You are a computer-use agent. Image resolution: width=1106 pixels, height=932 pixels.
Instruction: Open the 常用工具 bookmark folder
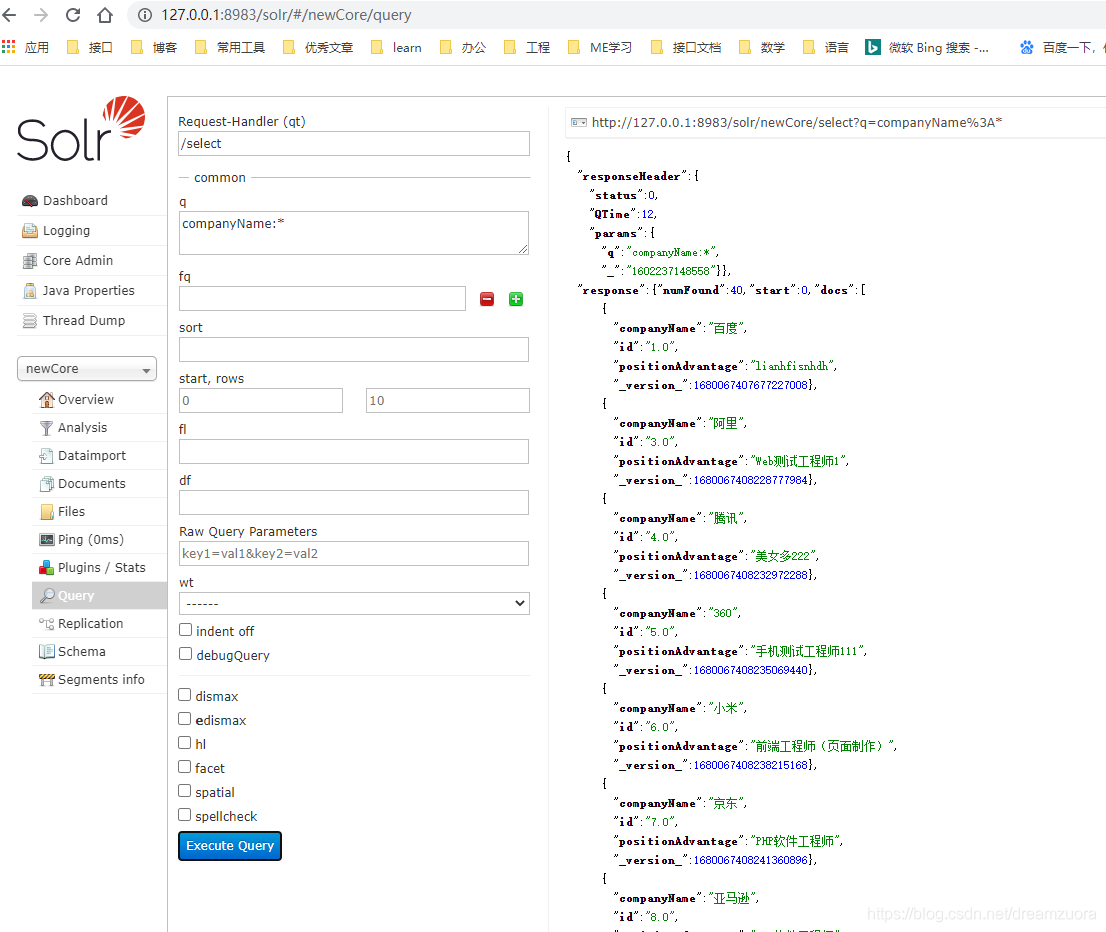[x=230, y=47]
